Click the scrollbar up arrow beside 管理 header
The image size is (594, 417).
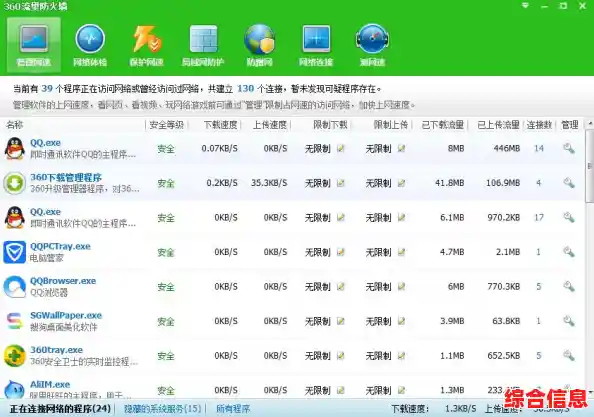(x=590, y=124)
